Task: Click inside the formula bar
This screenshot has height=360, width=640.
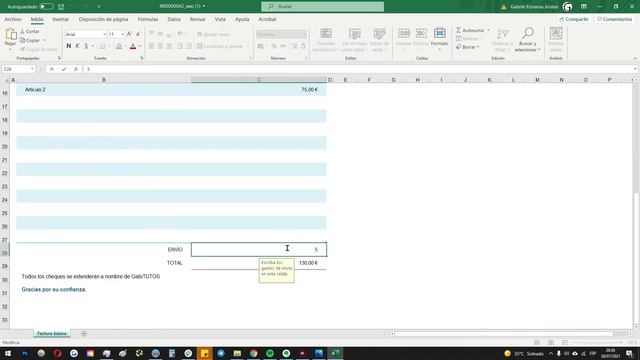Action: [x=359, y=69]
